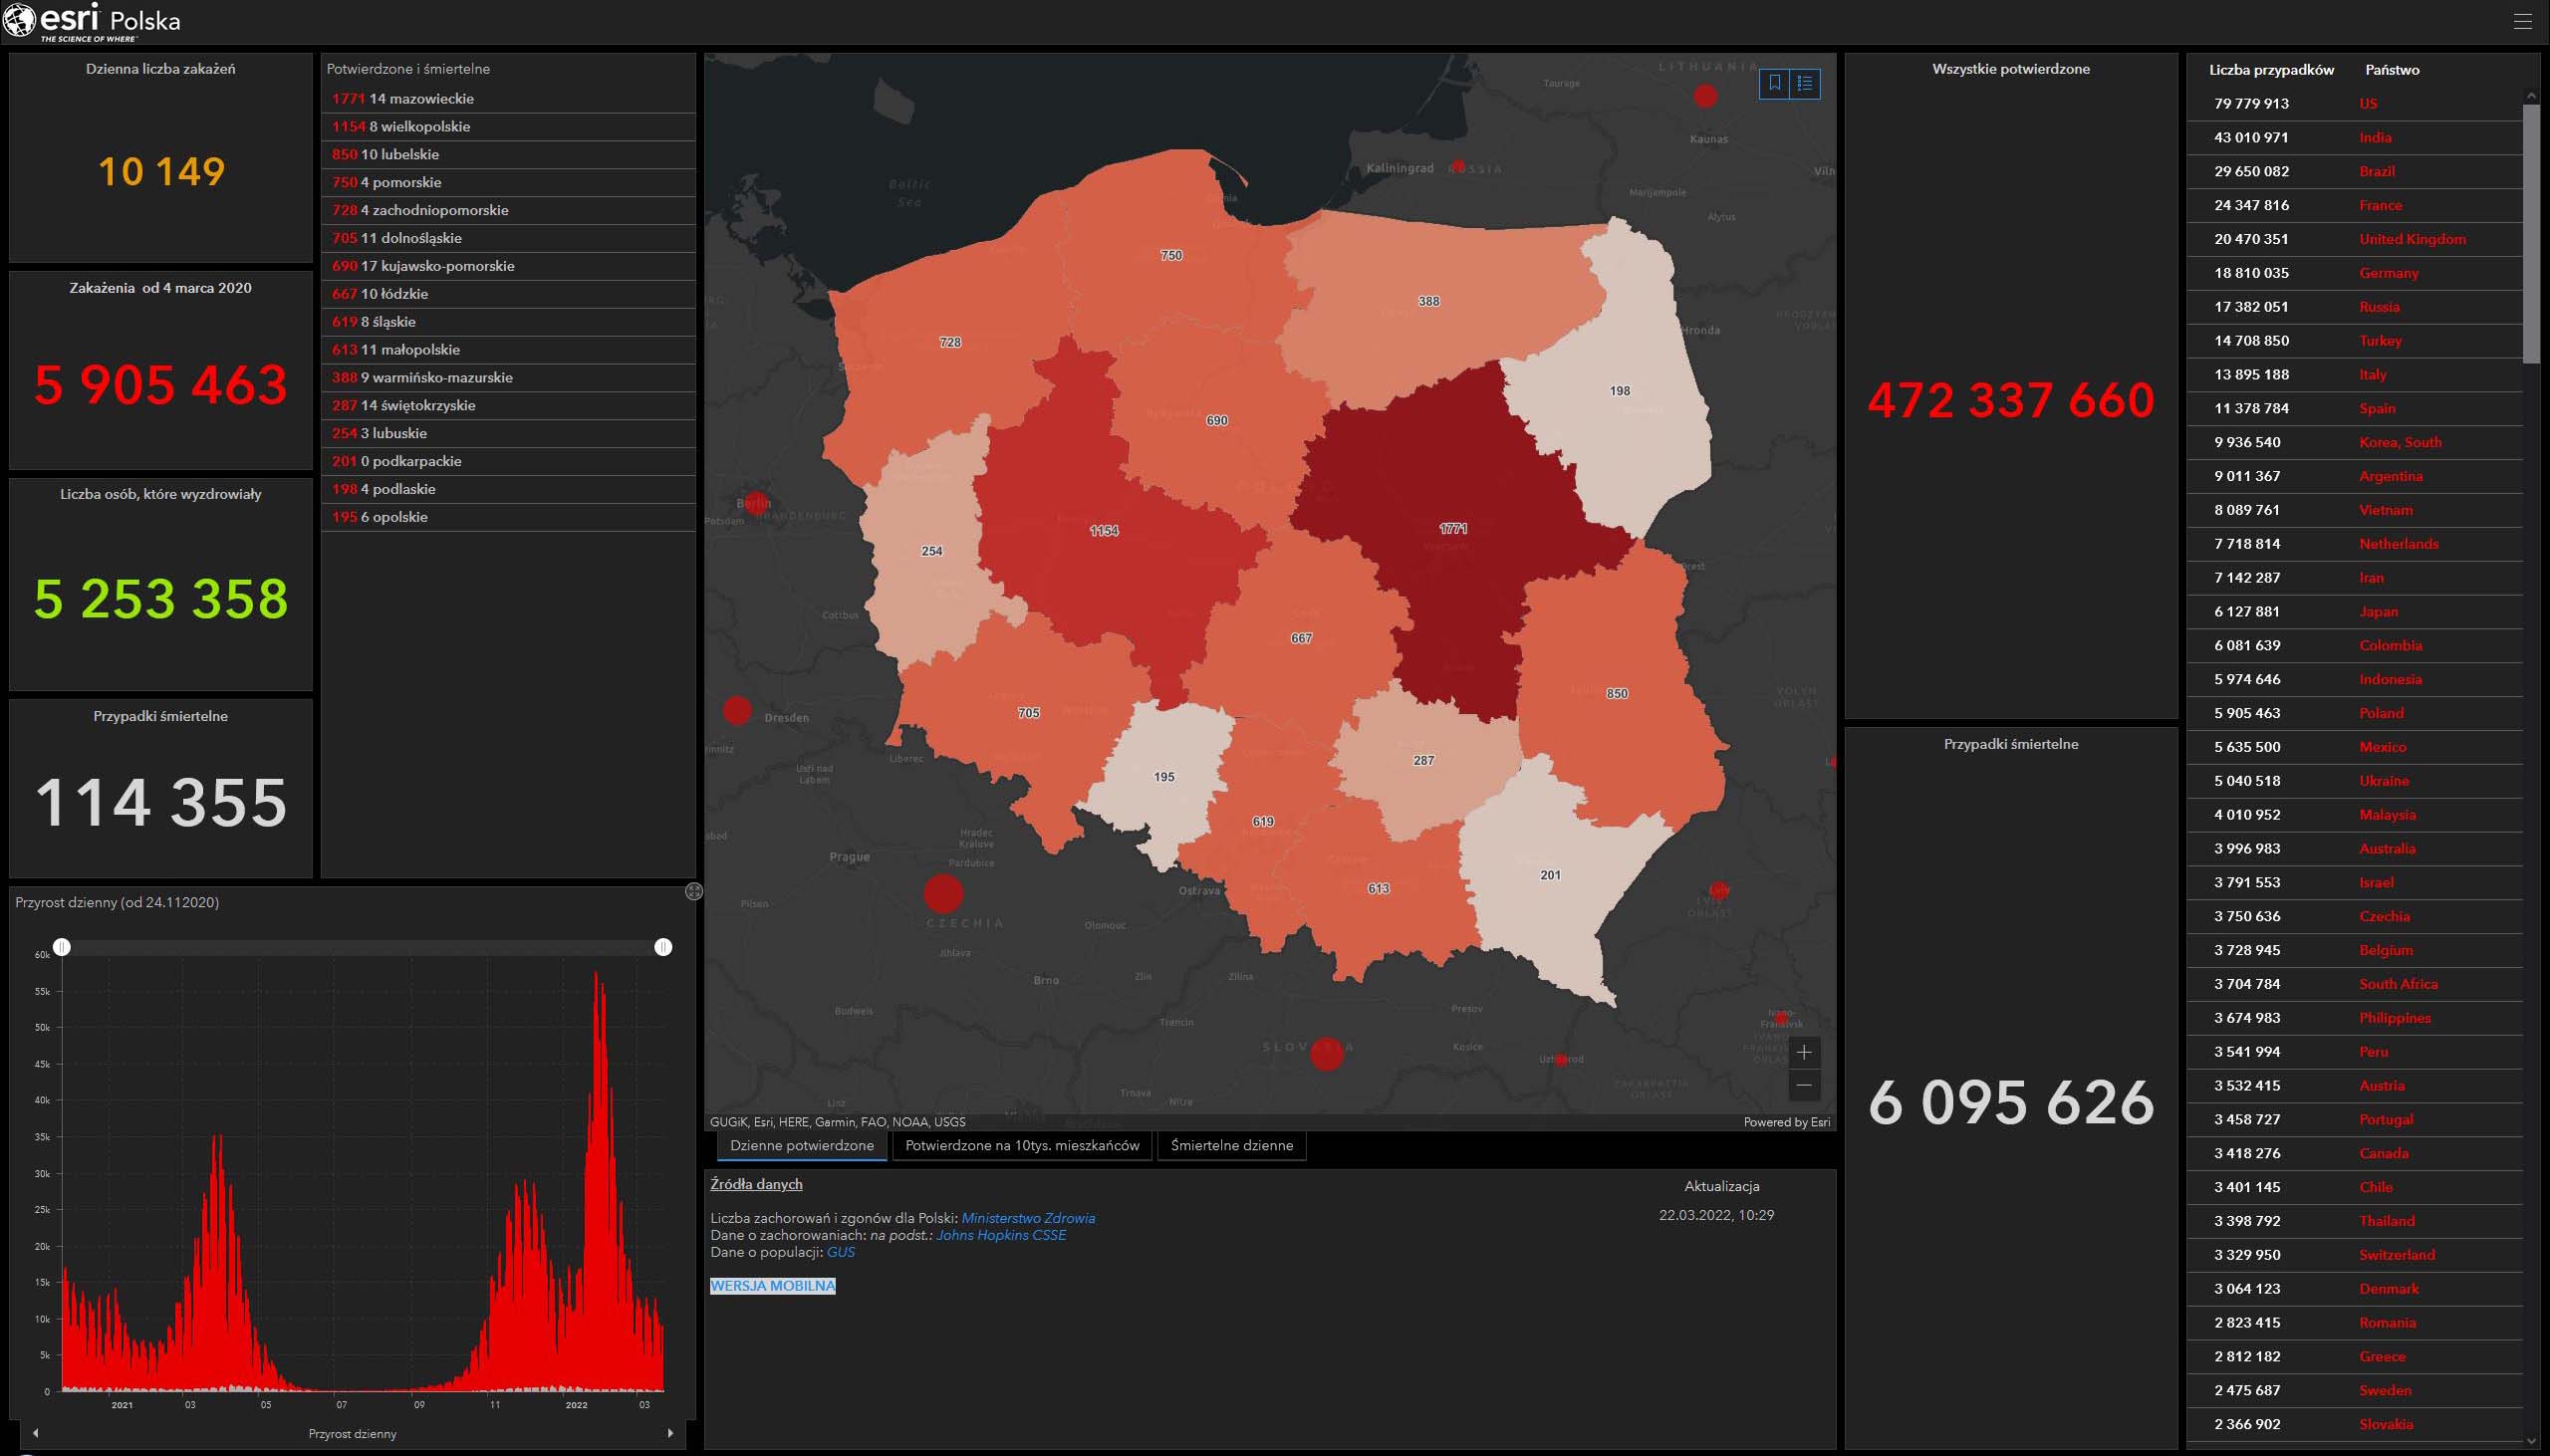This screenshot has width=2550, height=1456.
Task: Open the bookmarks icon on the map
Action: (1775, 83)
